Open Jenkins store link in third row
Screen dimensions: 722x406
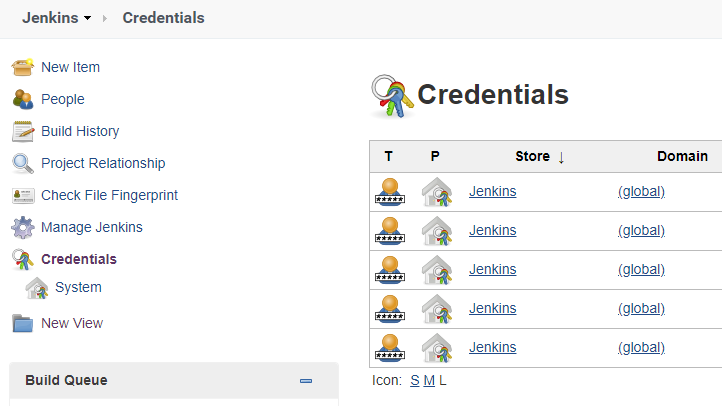(x=493, y=269)
